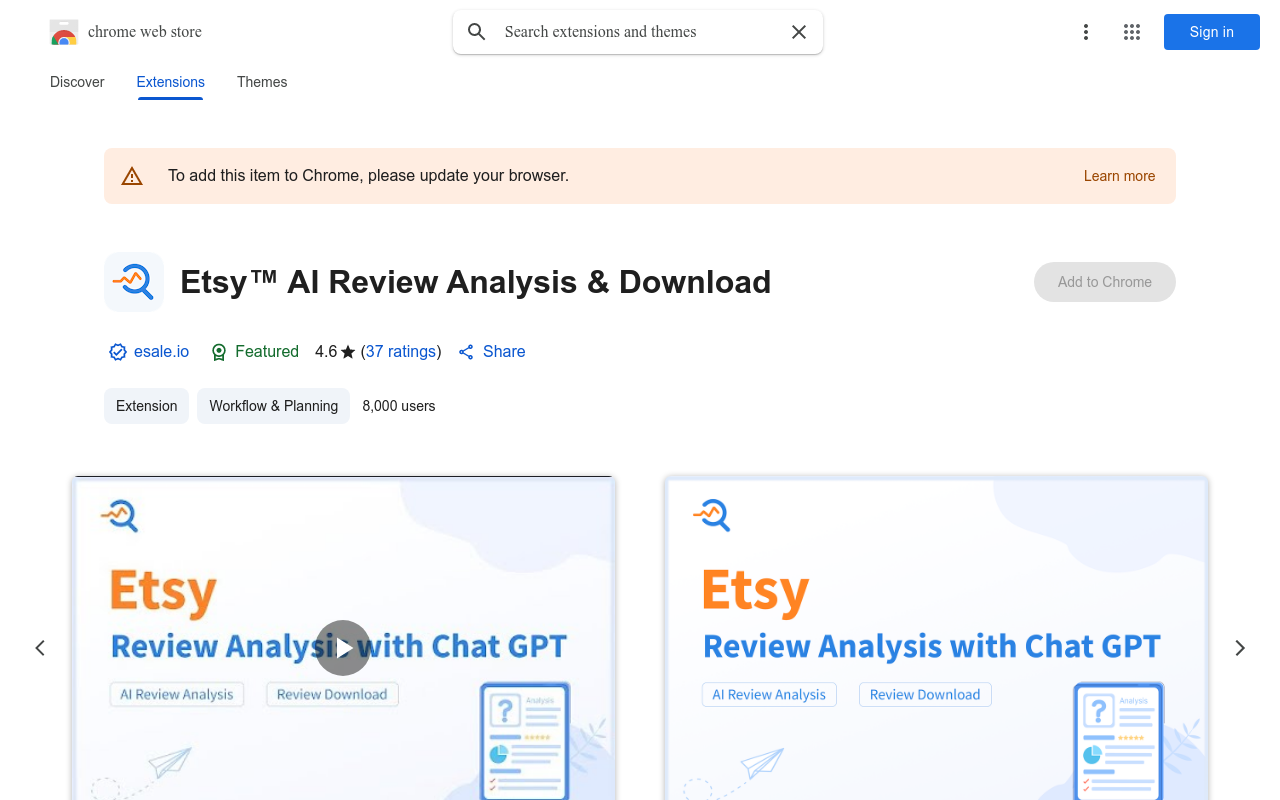Viewport: 1280px width, 800px height.
Task: Click the Featured badge icon
Action: click(x=219, y=352)
